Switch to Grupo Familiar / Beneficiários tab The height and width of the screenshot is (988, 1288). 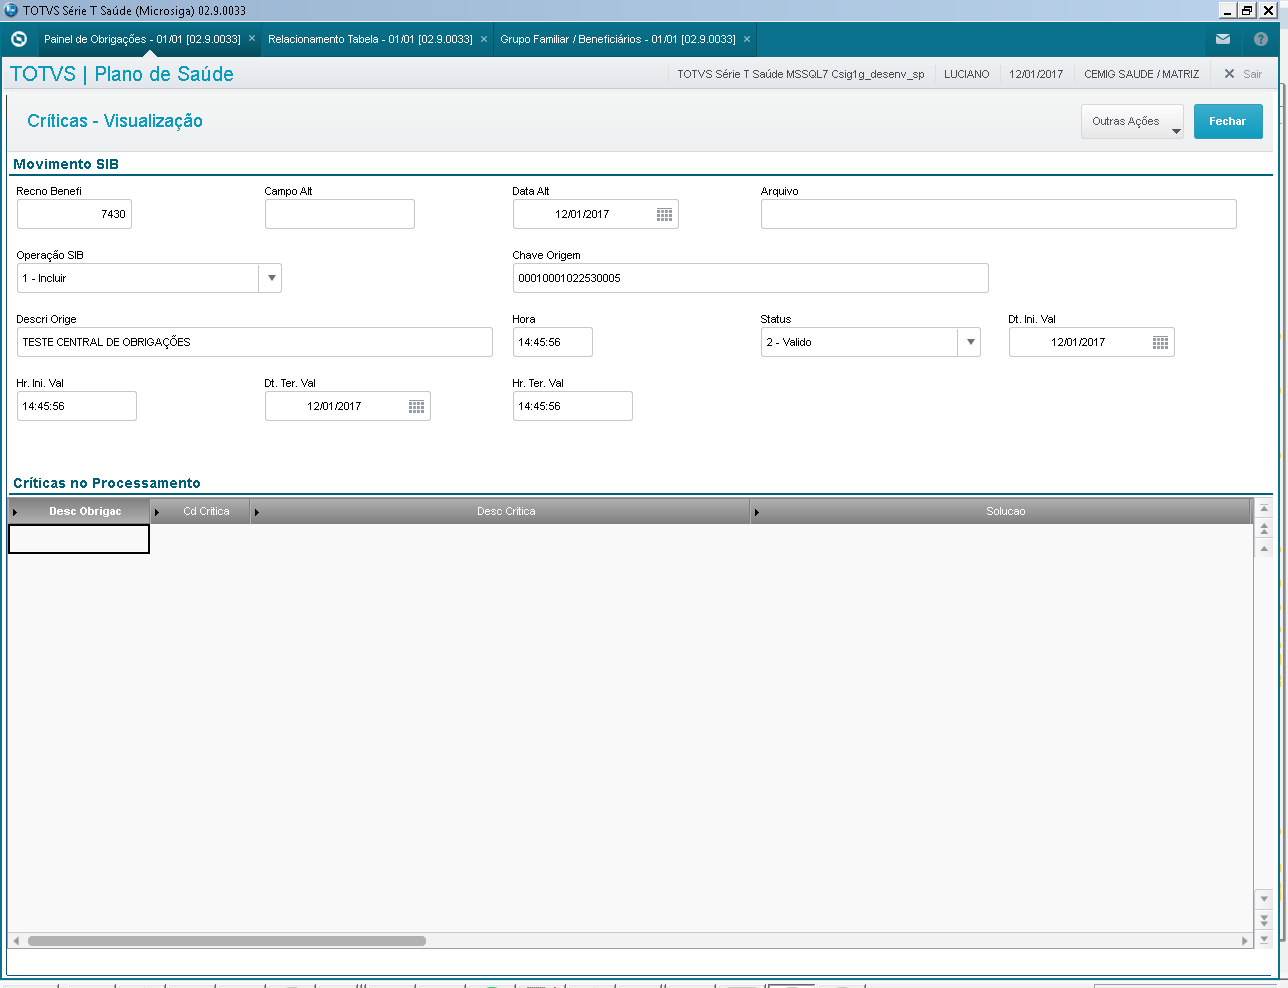(618, 39)
